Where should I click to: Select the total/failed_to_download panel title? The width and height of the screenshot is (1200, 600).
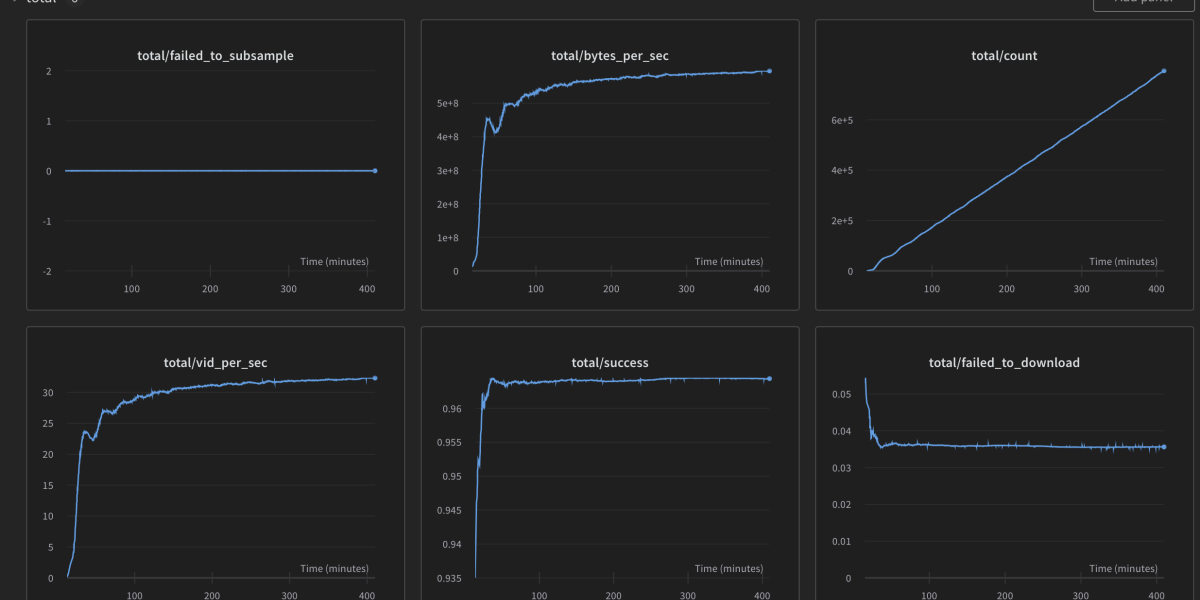(1004, 363)
